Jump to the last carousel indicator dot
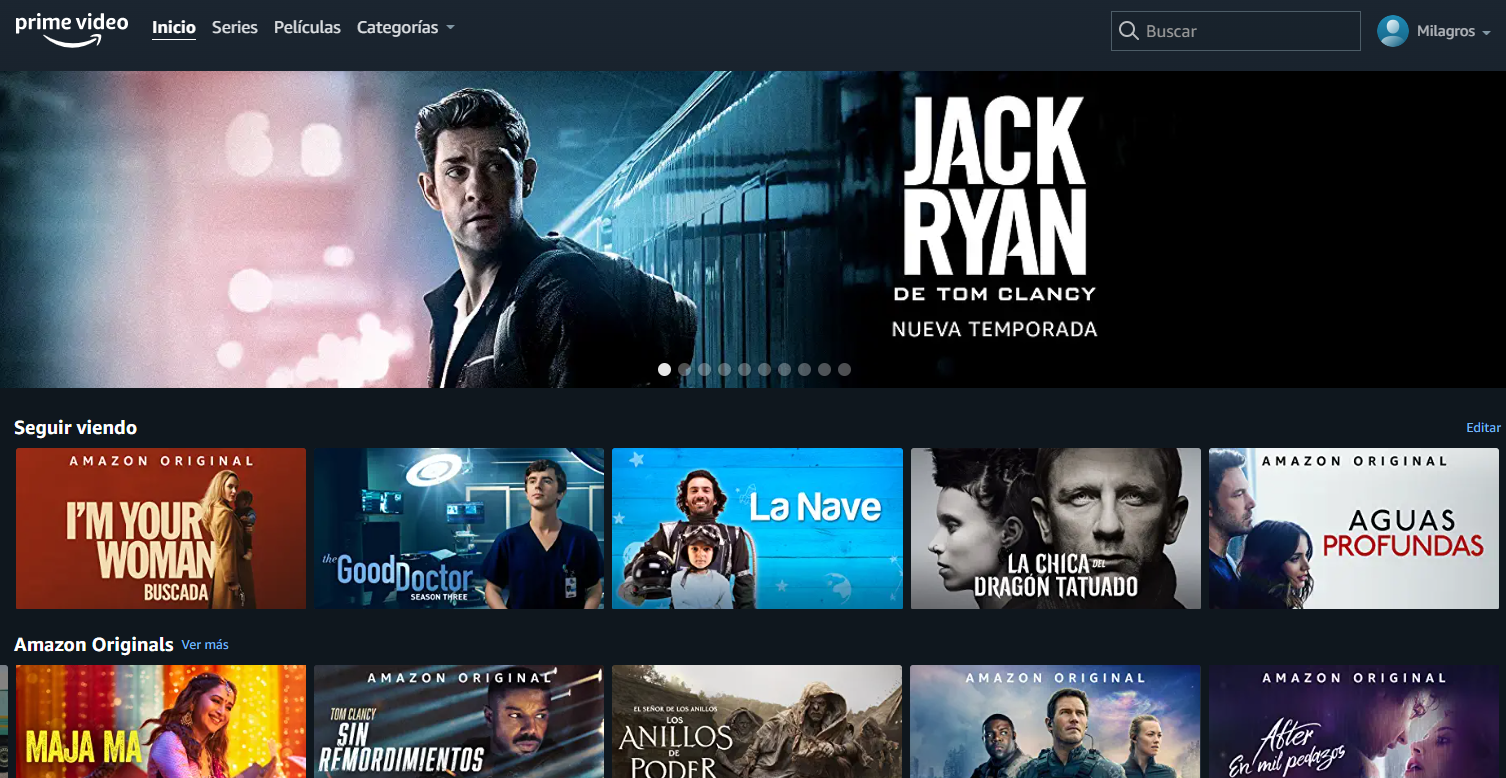 pos(844,369)
